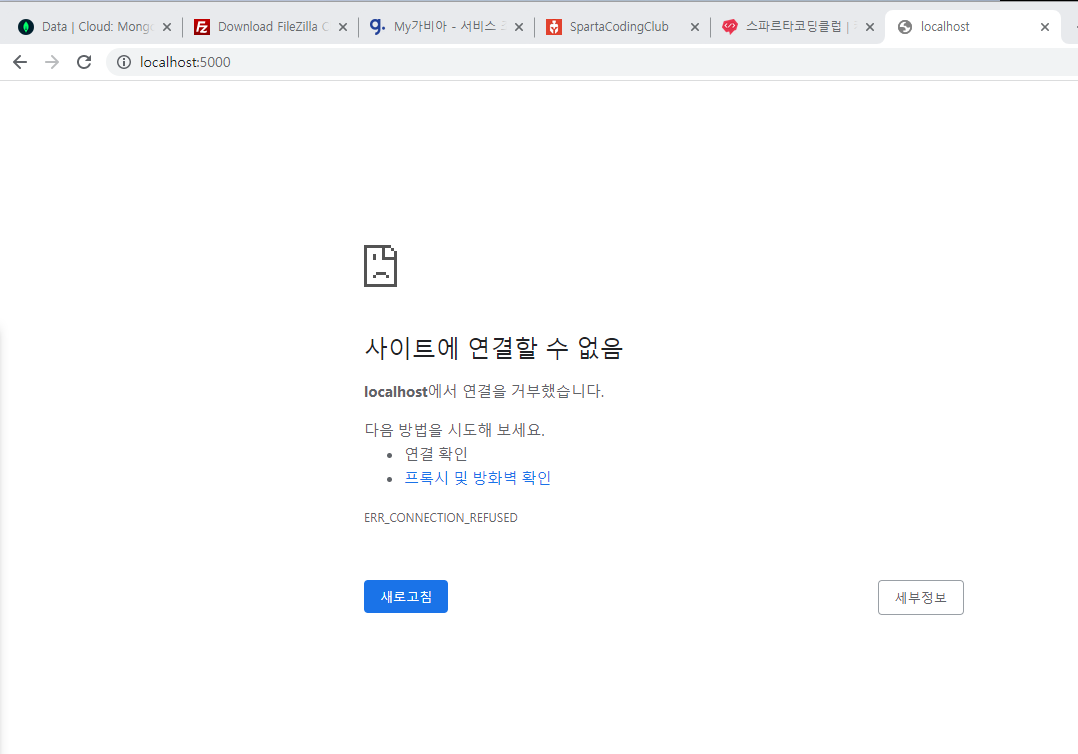1078x754 pixels.
Task: Click the red SpartaCodingClub favicon
Action: [x=553, y=27]
